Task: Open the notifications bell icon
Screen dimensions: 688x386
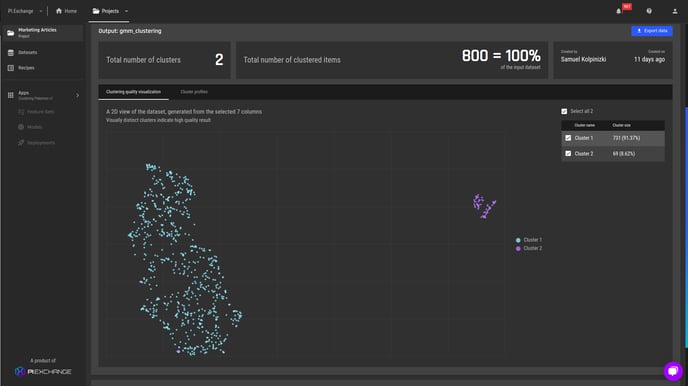Action: point(619,11)
